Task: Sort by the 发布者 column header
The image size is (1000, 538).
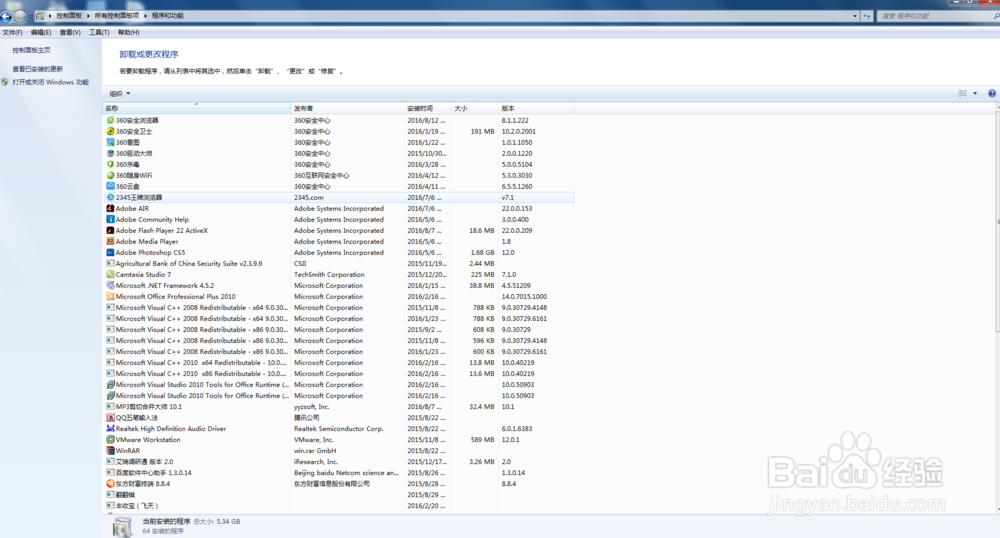Action: pos(348,108)
